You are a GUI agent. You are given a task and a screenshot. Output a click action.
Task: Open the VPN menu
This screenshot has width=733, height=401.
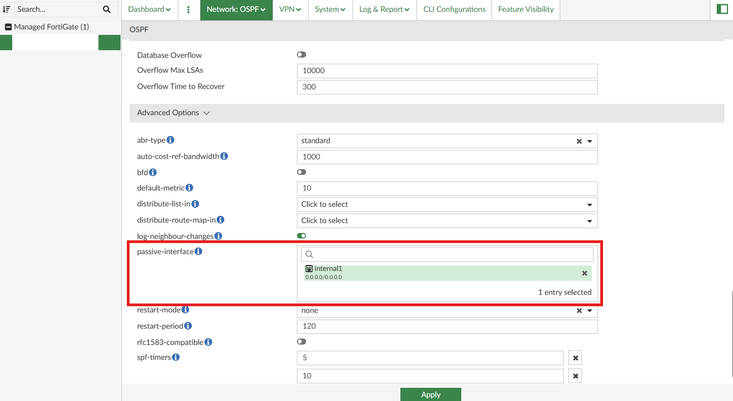(x=290, y=9)
